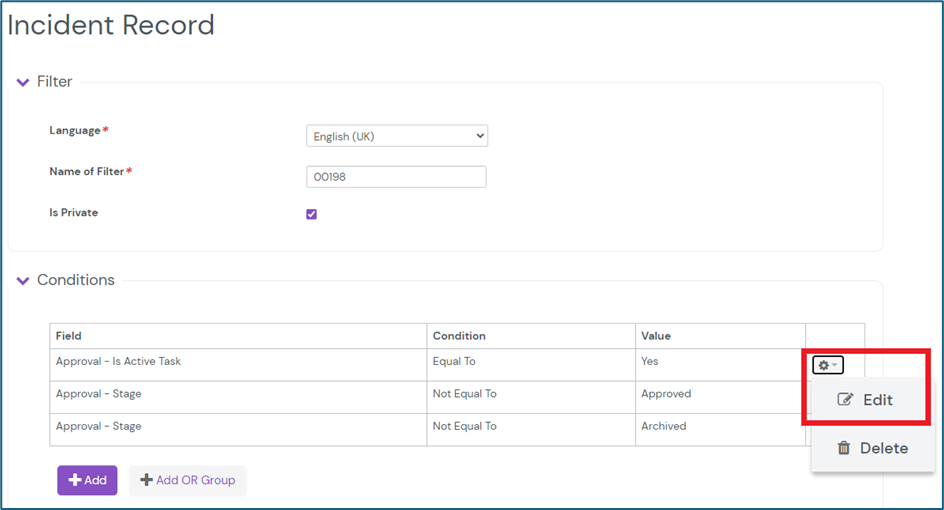Collapse the Filter section
The width and height of the screenshot is (944, 510).
(x=23, y=82)
